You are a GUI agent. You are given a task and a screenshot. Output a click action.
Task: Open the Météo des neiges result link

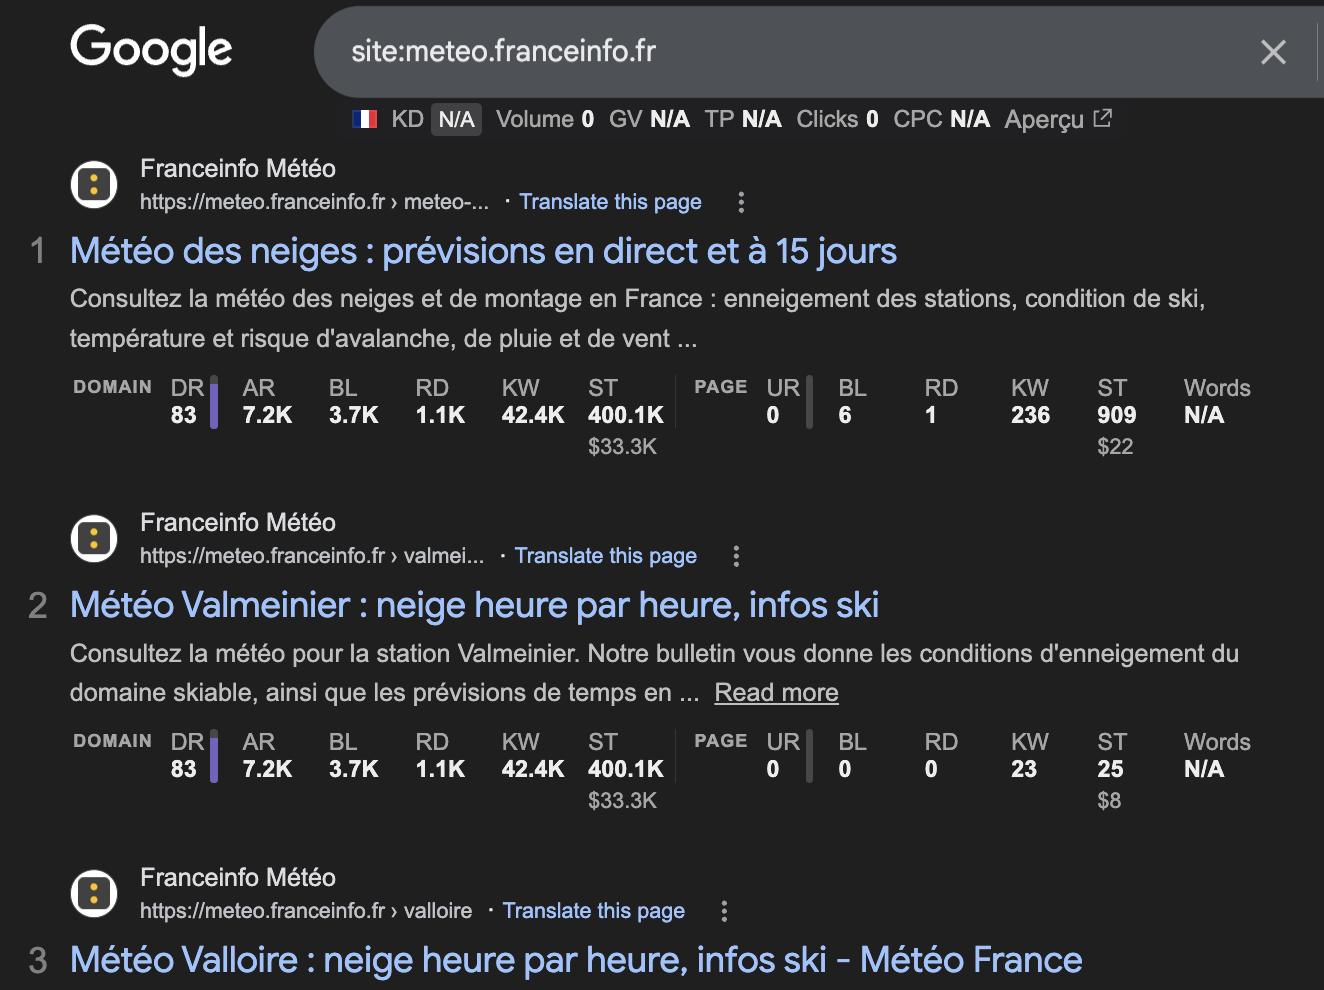[483, 251]
